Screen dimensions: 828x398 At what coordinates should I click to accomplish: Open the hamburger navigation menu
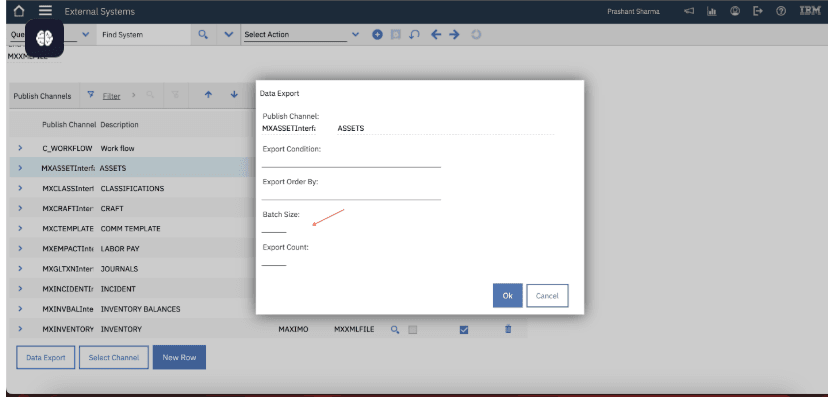click(45, 11)
